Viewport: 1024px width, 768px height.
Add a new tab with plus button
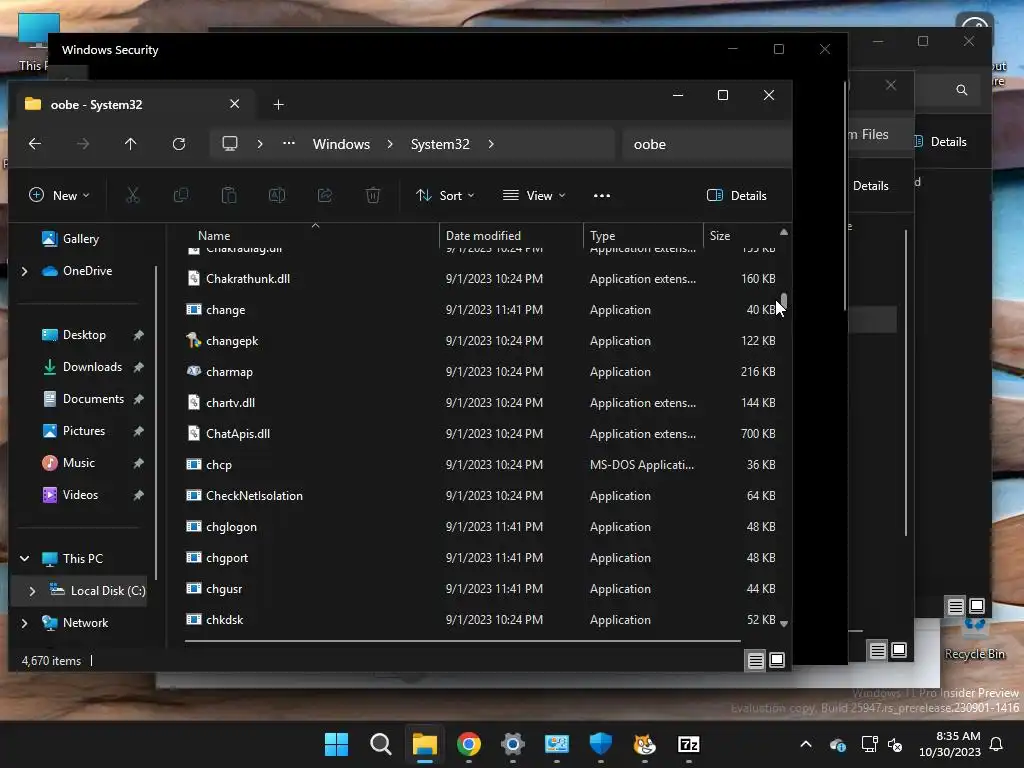click(278, 104)
